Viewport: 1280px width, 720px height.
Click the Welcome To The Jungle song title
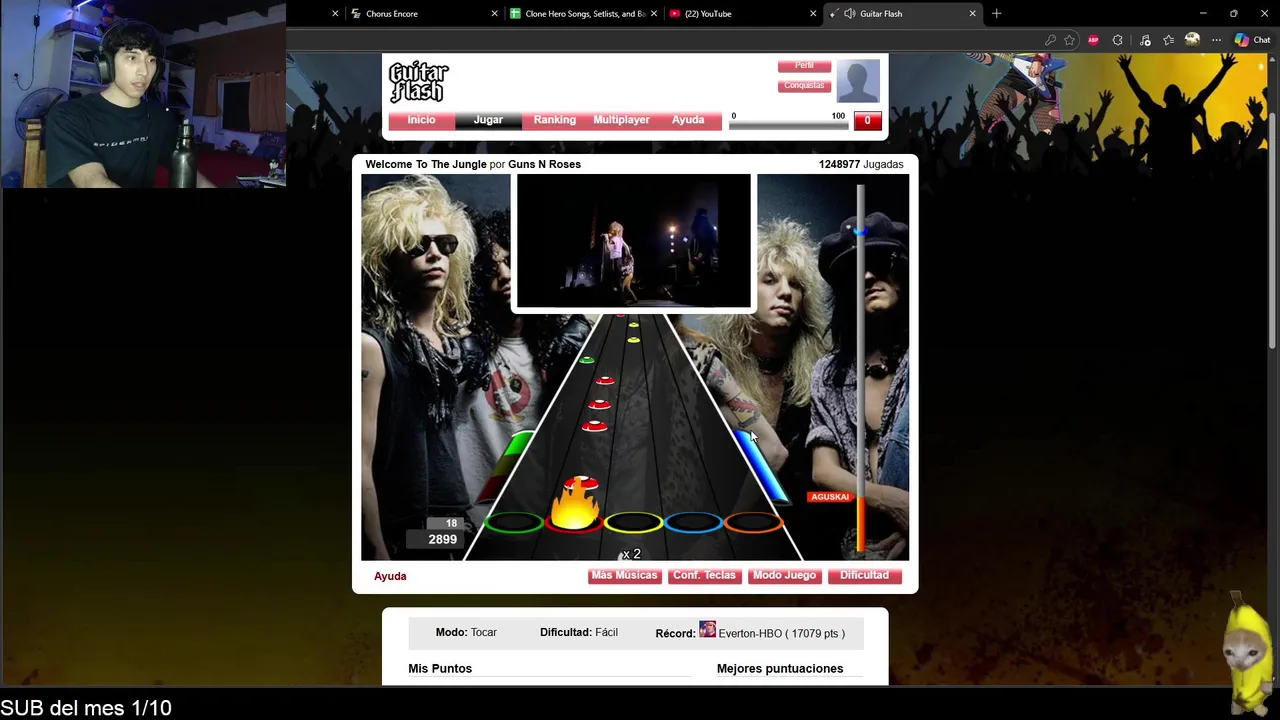(x=425, y=164)
